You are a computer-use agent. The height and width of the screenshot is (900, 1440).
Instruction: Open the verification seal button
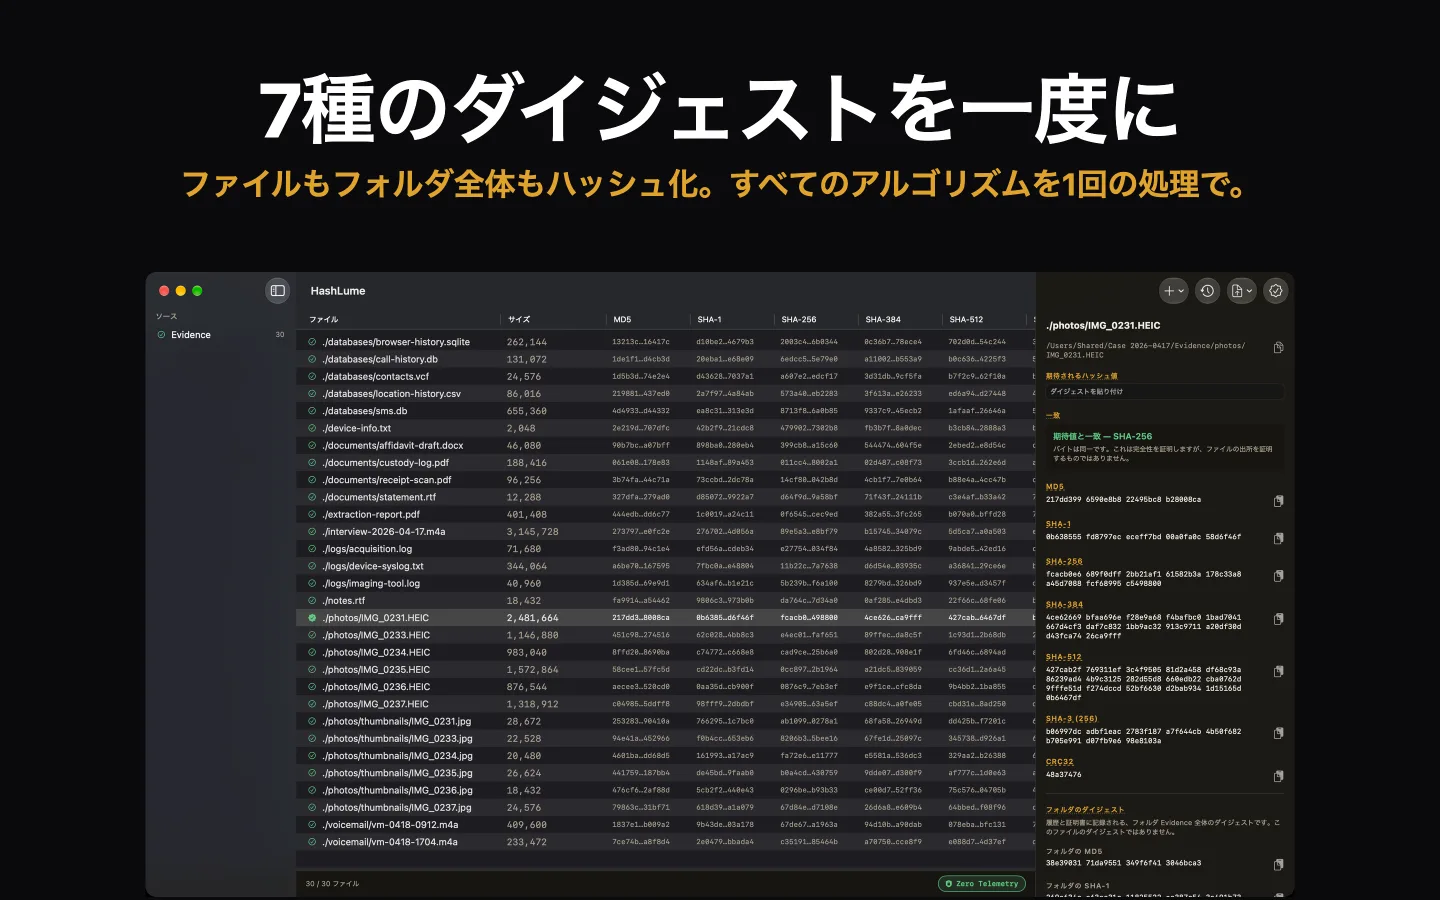click(1276, 291)
